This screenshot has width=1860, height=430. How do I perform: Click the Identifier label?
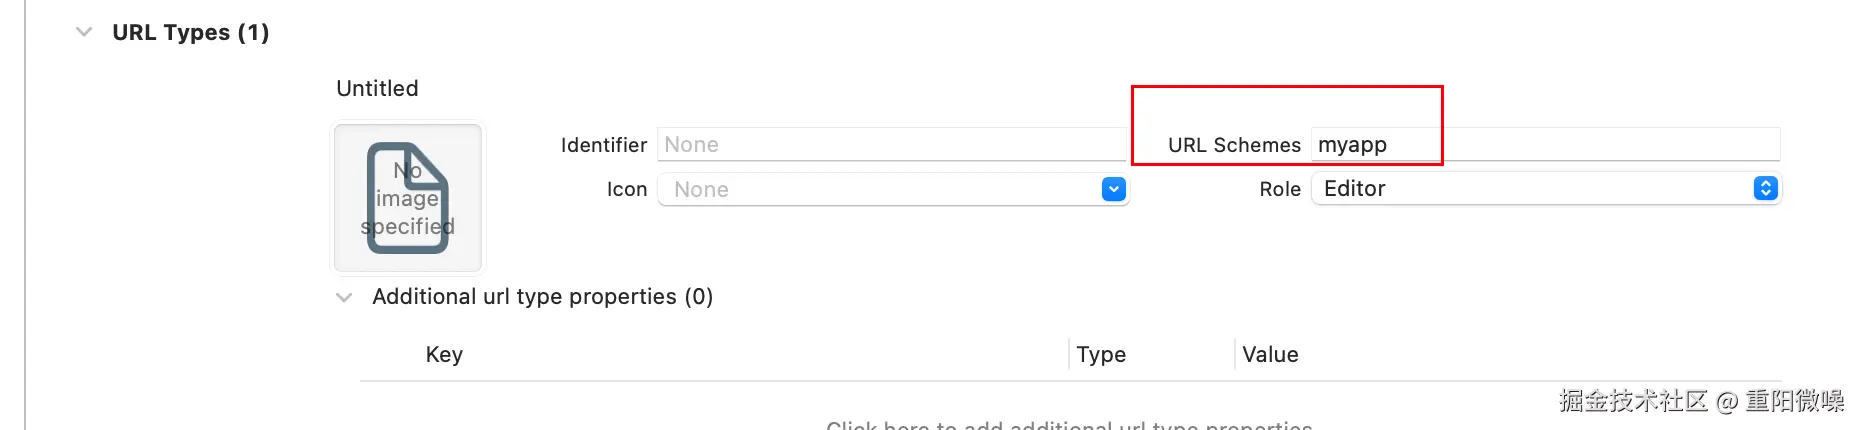(604, 144)
